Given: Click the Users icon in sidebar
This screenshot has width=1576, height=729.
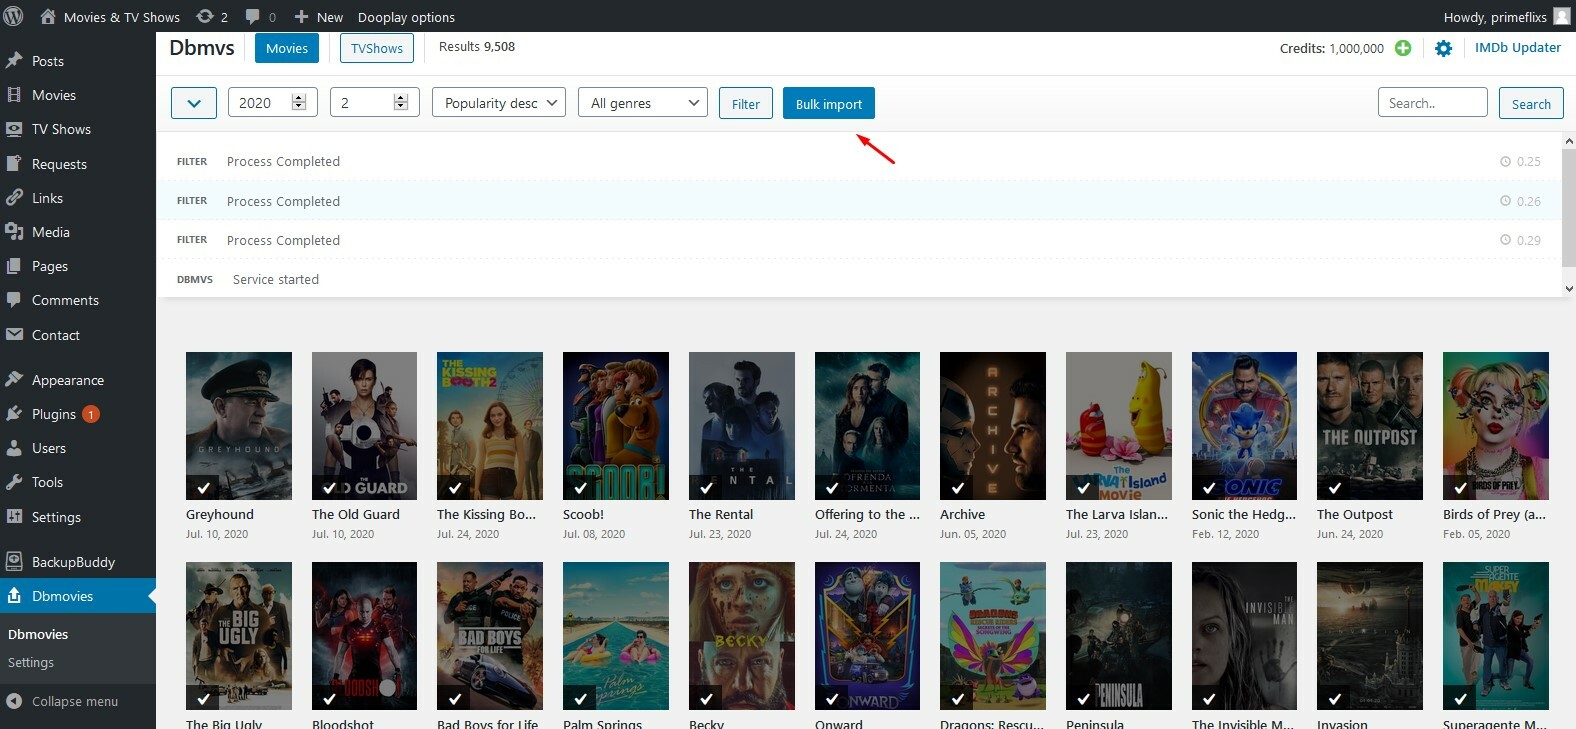Looking at the screenshot, I should (x=14, y=448).
